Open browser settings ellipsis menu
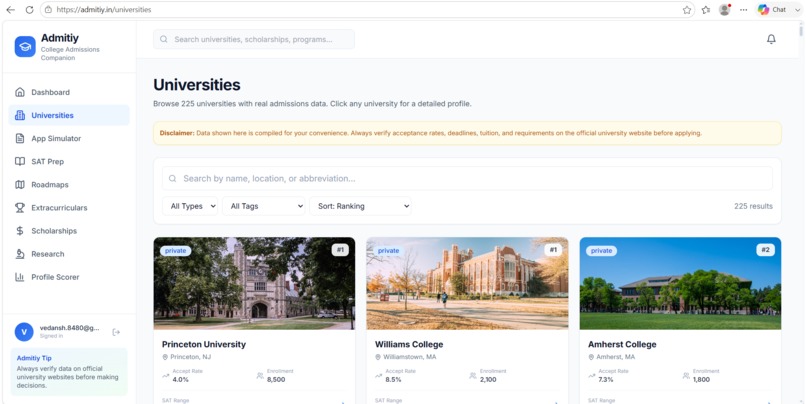The height and width of the screenshot is (404, 806). (743, 9)
